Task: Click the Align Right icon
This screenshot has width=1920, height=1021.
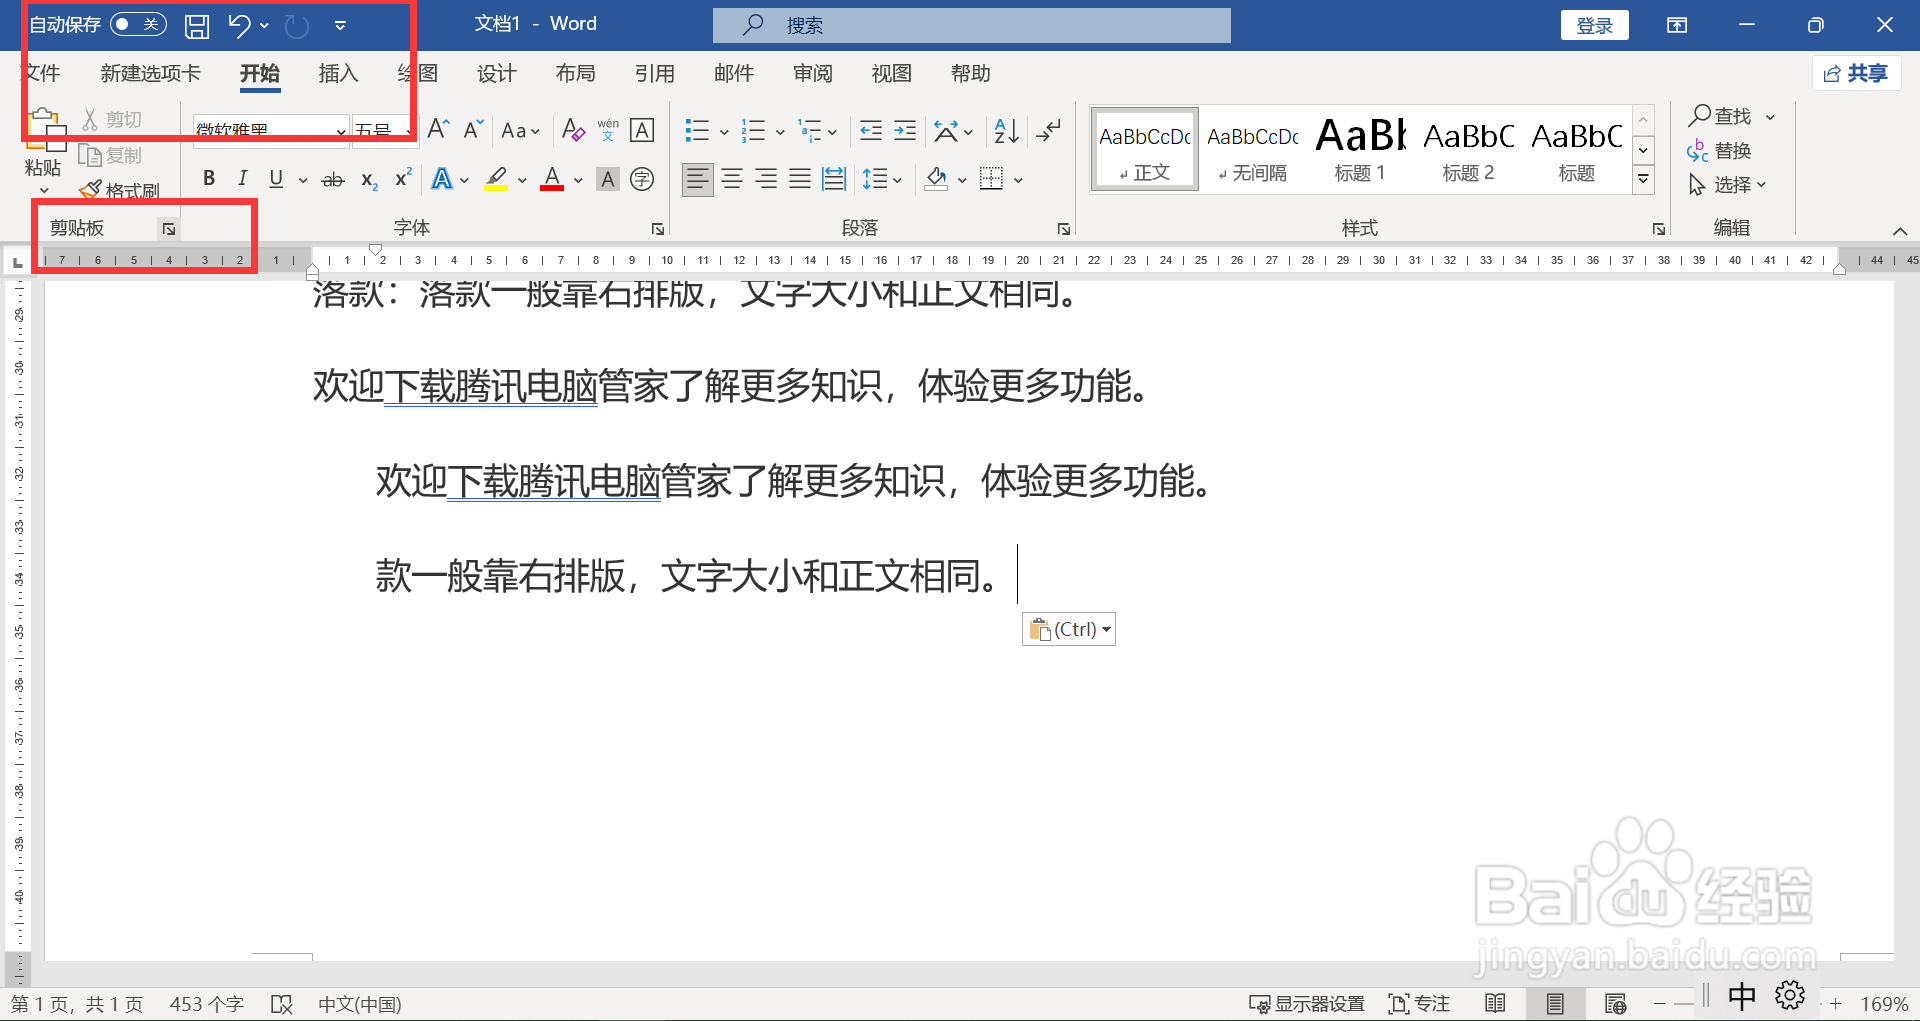Action: tap(766, 179)
